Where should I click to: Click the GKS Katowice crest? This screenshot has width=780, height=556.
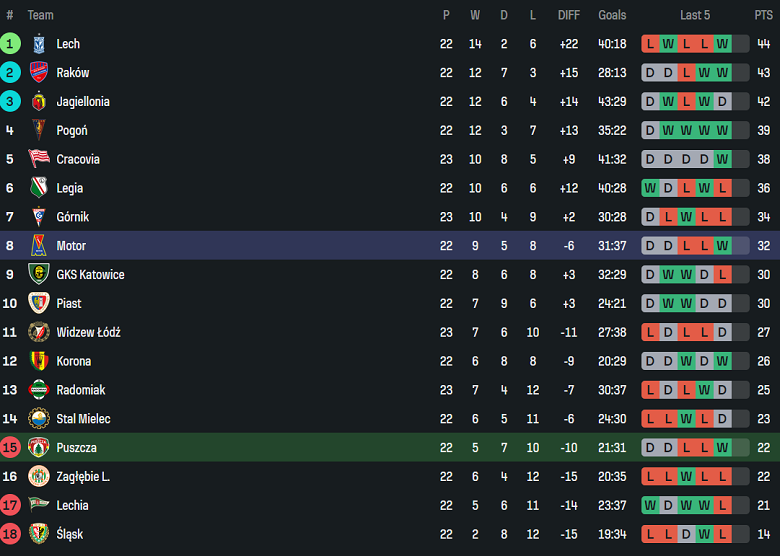[x=39, y=274]
